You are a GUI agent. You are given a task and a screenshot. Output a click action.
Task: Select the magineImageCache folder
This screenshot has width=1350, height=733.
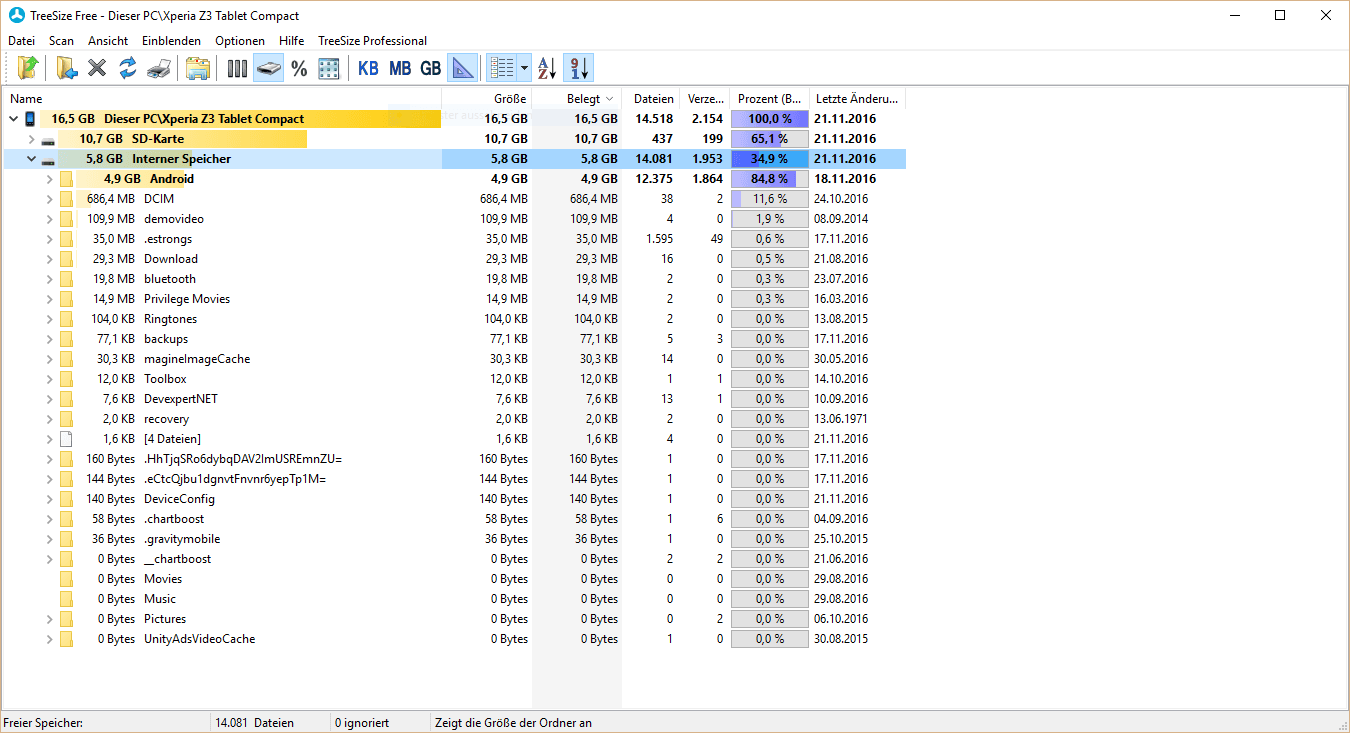click(197, 359)
